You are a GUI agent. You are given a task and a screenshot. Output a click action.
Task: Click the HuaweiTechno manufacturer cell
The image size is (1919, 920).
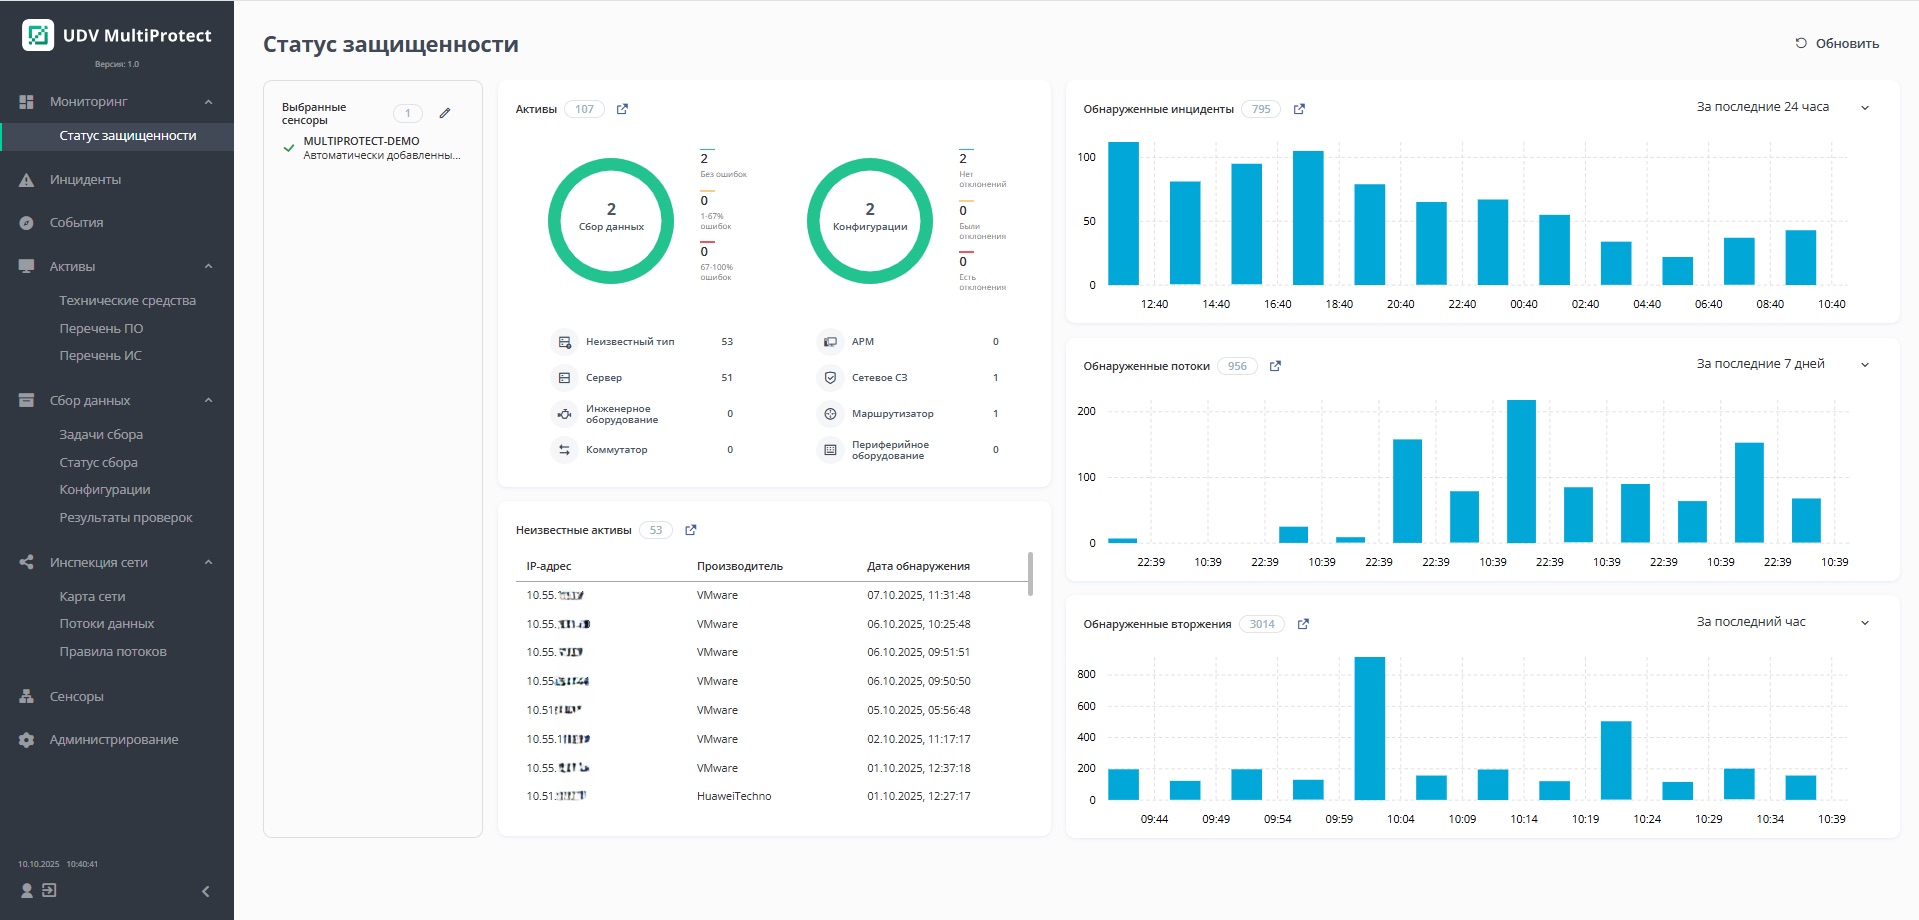point(734,797)
